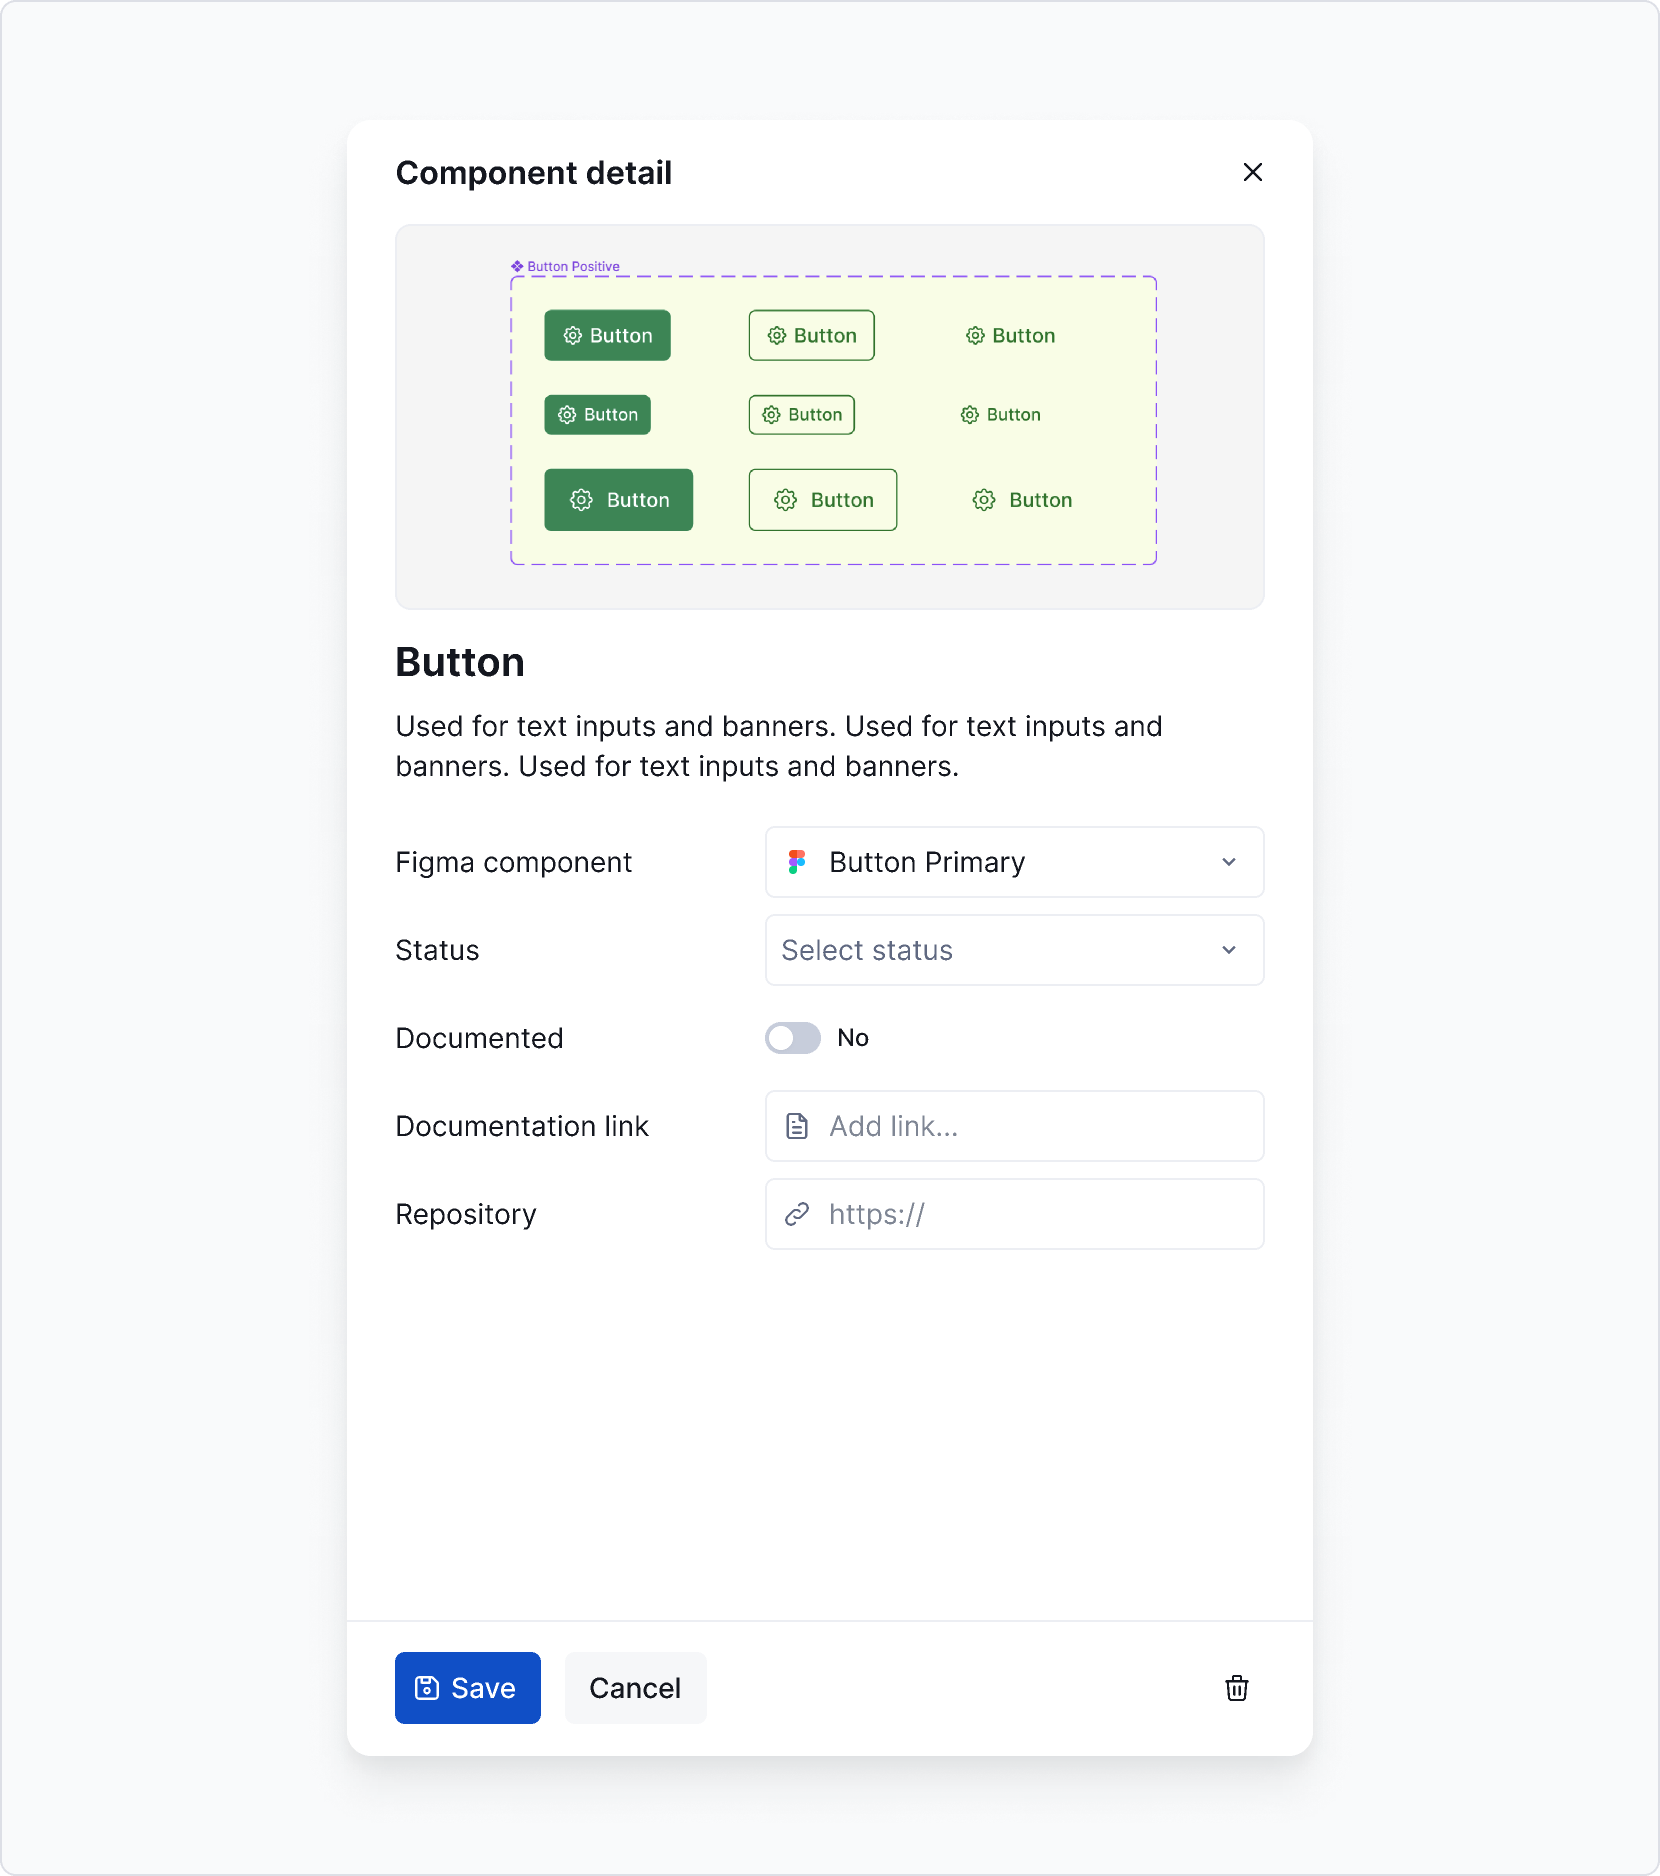Viewport: 1660px width, 1876px height.
Task: Click the gear icon on the solid green Button
Action: tap(572, 335)
